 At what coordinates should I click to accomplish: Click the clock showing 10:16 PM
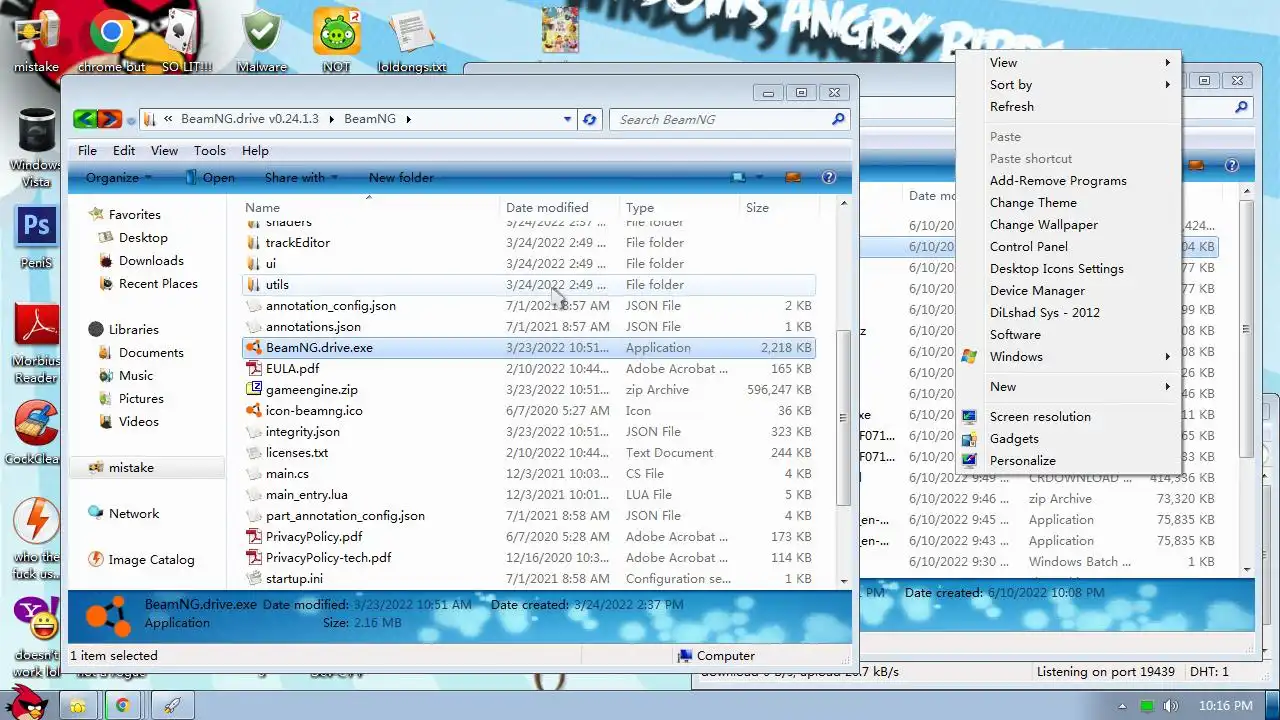1225,706
